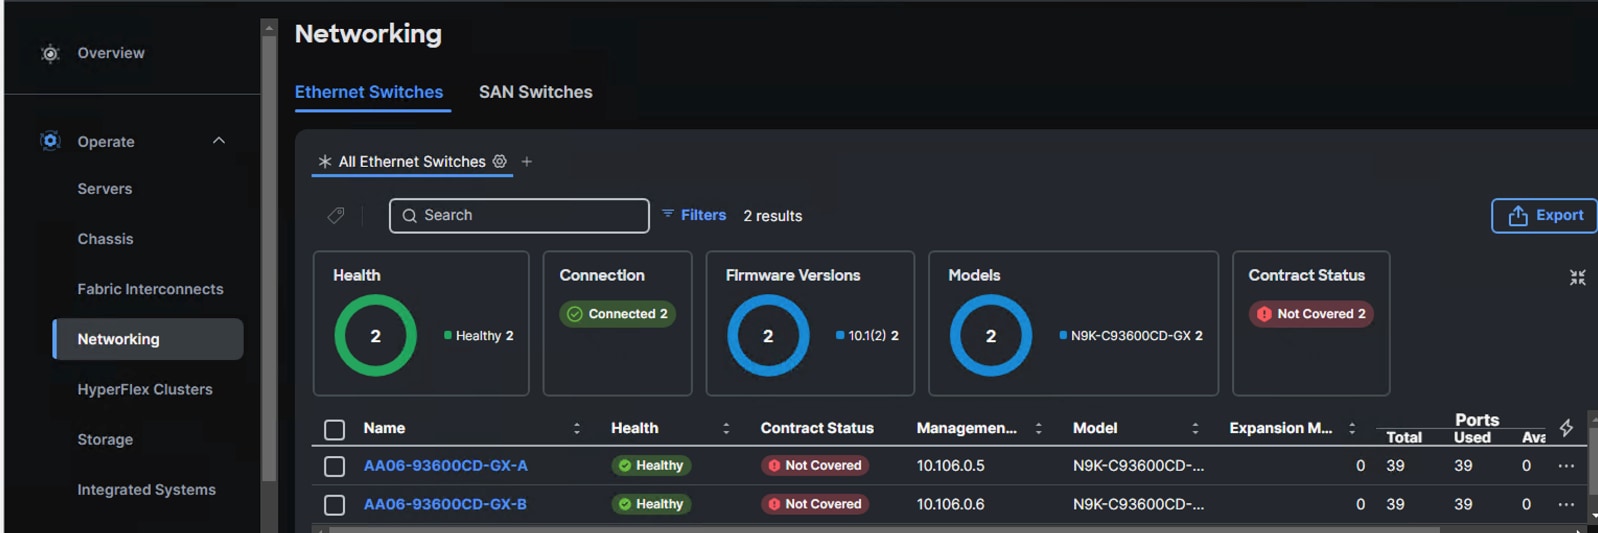This screenshot has width=1598, height=533.
Task: Select Healthy 2 legend entry
Action: [479, 336]
